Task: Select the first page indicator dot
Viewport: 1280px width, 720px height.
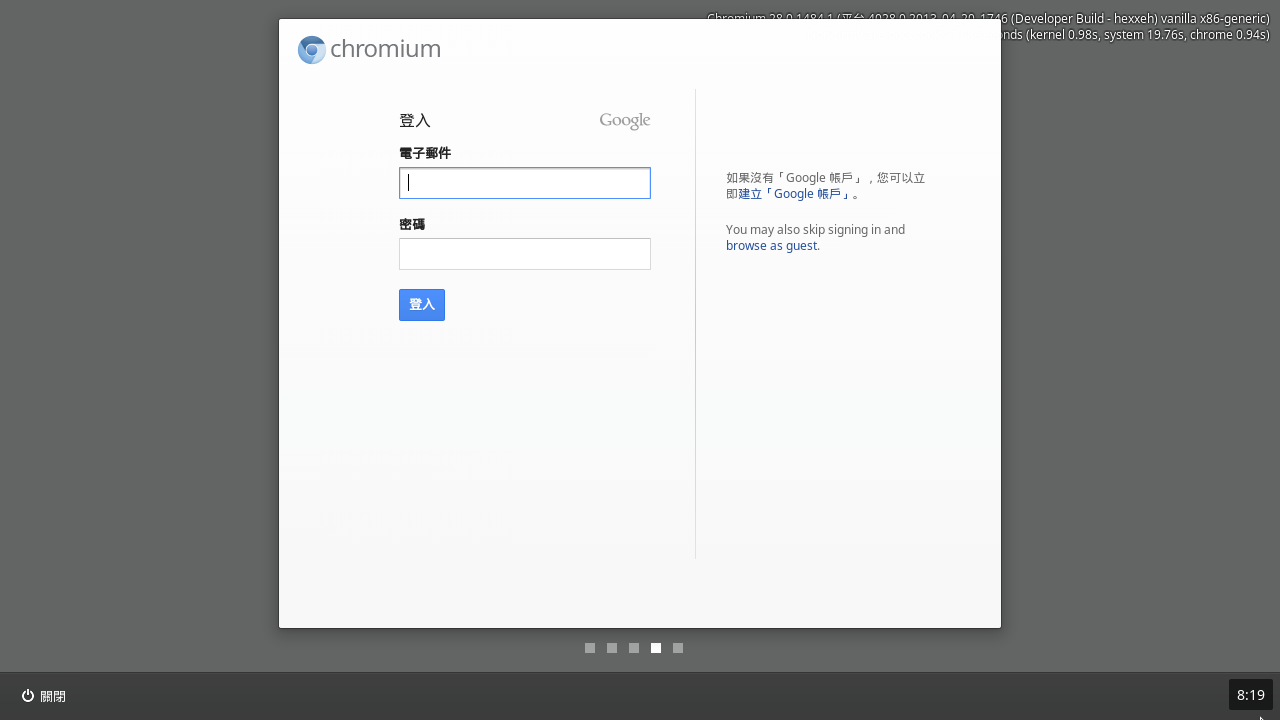Action: (590, 648)
